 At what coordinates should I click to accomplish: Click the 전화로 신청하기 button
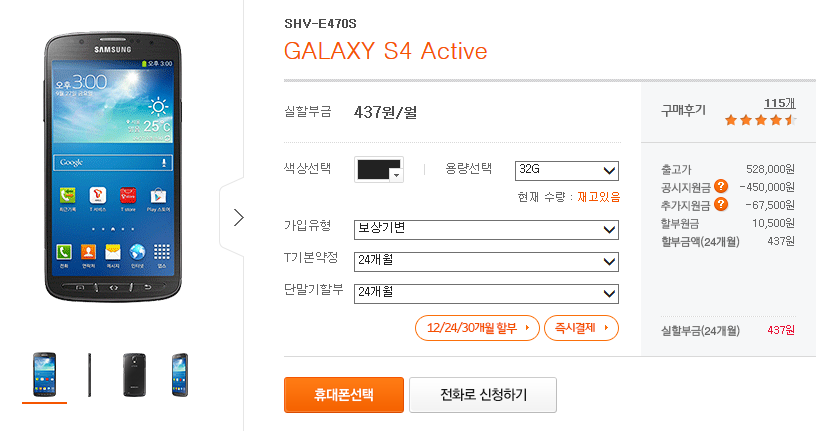(483, 395)
